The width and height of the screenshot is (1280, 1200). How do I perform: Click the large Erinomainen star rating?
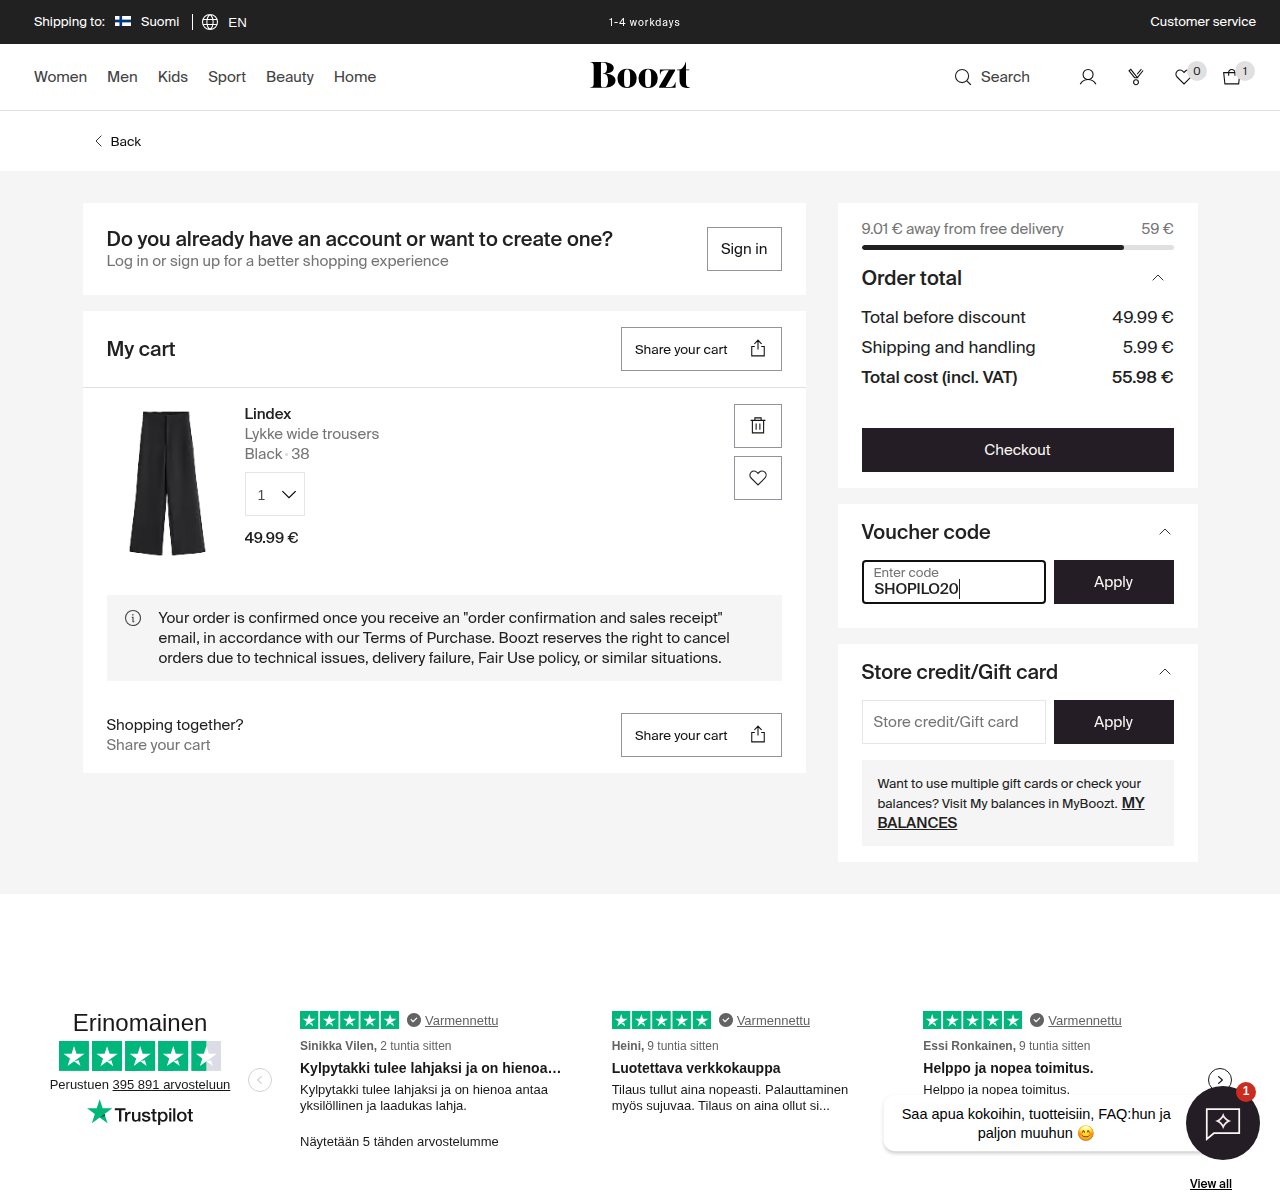click(x=140, y=1056)
